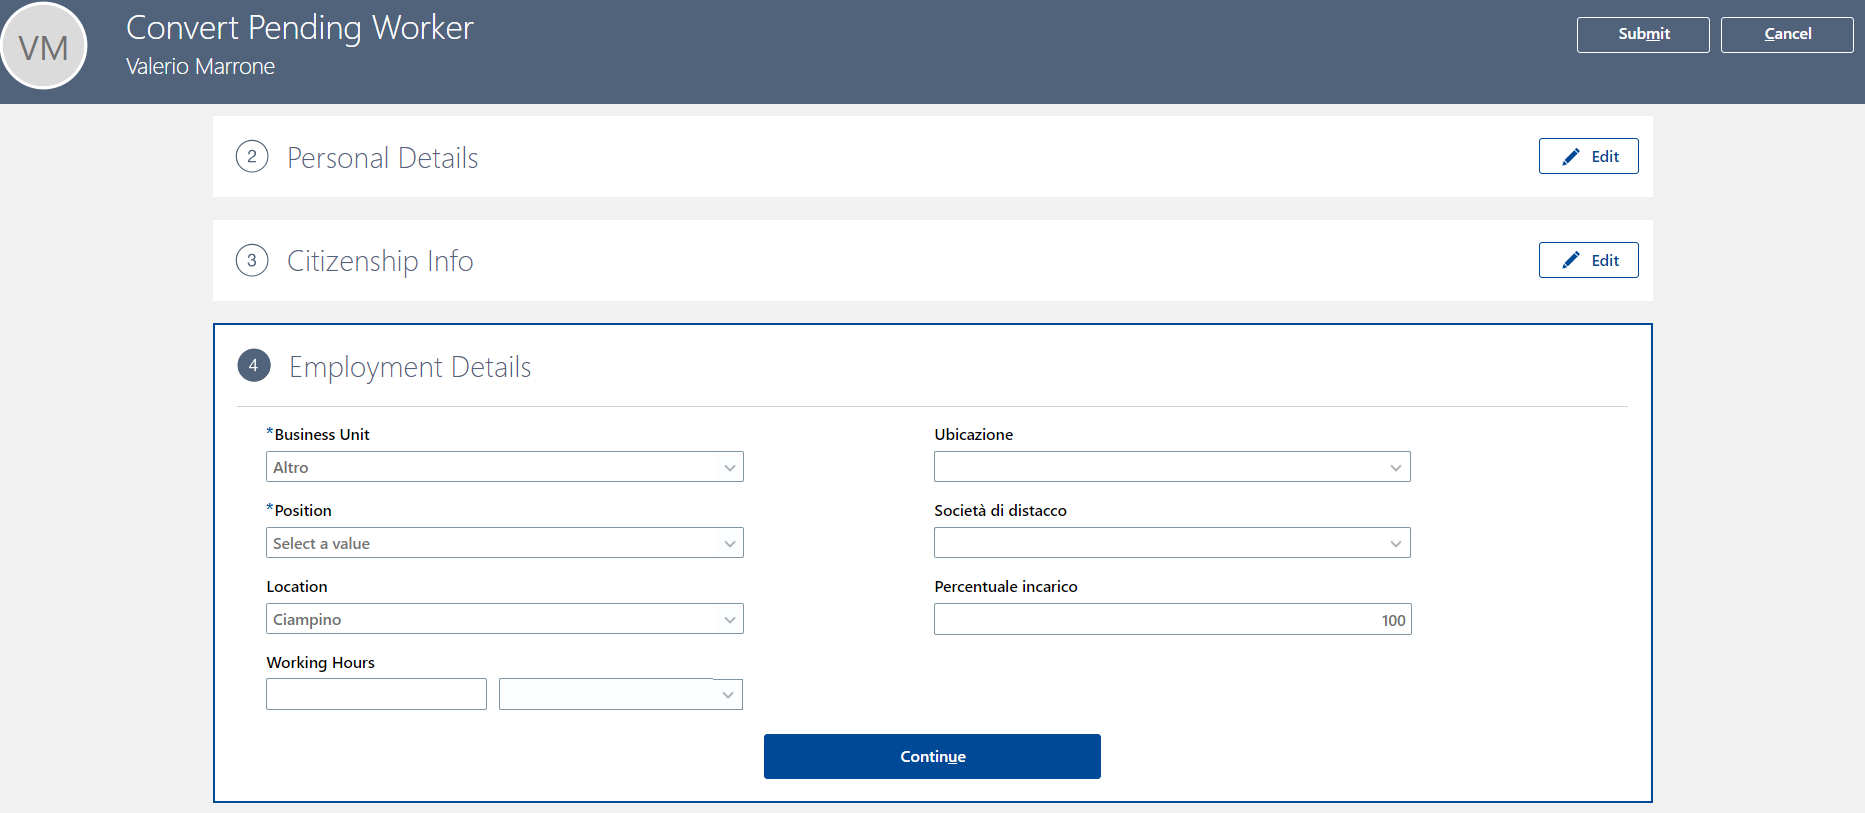Click the Valerio Marrone name text
Viewport: 1865px width, 813px height.
coord(200,66)
